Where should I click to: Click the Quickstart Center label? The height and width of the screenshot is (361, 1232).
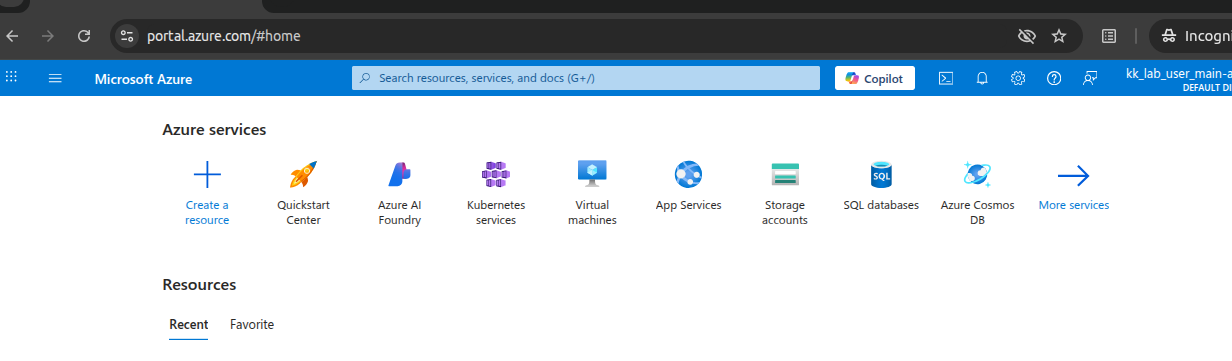(x=303, y=212)
